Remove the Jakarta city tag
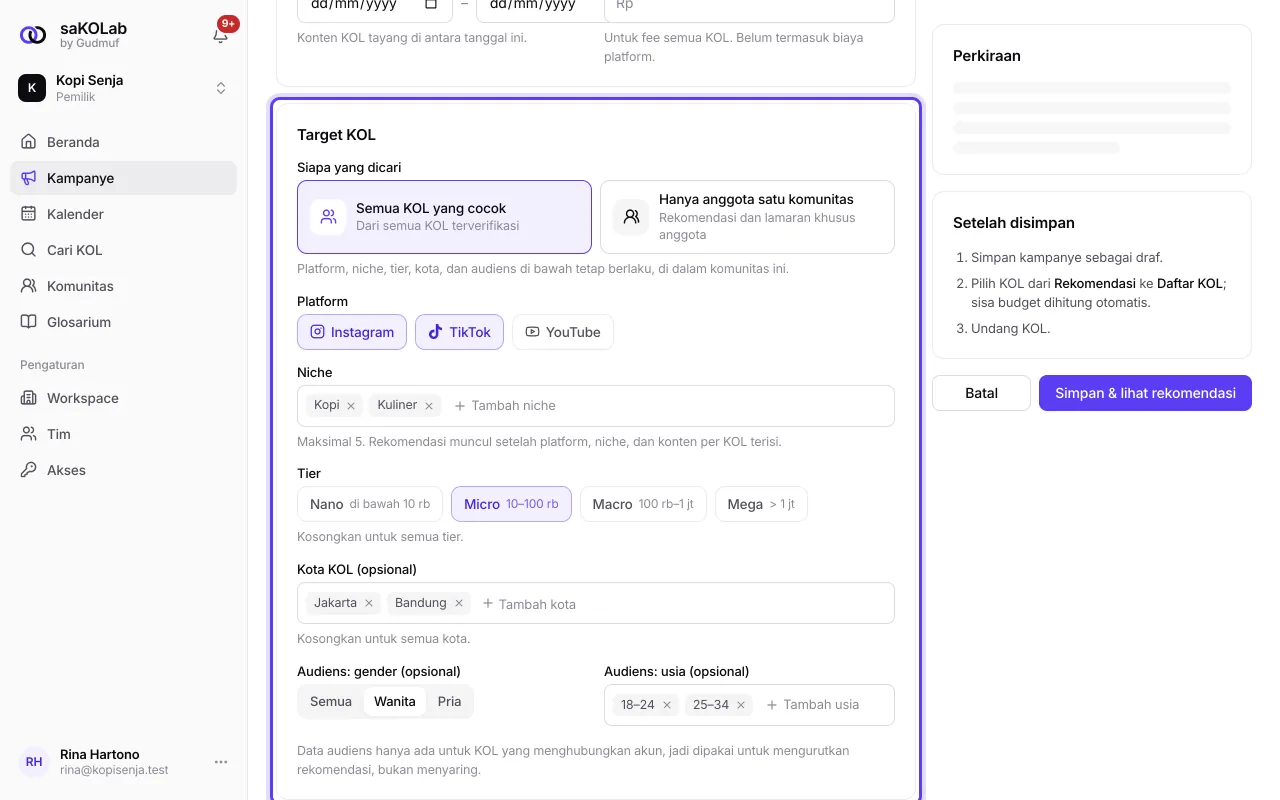Image resolution: width=1280 pixels, height=800 pixels. pos(369,604)
